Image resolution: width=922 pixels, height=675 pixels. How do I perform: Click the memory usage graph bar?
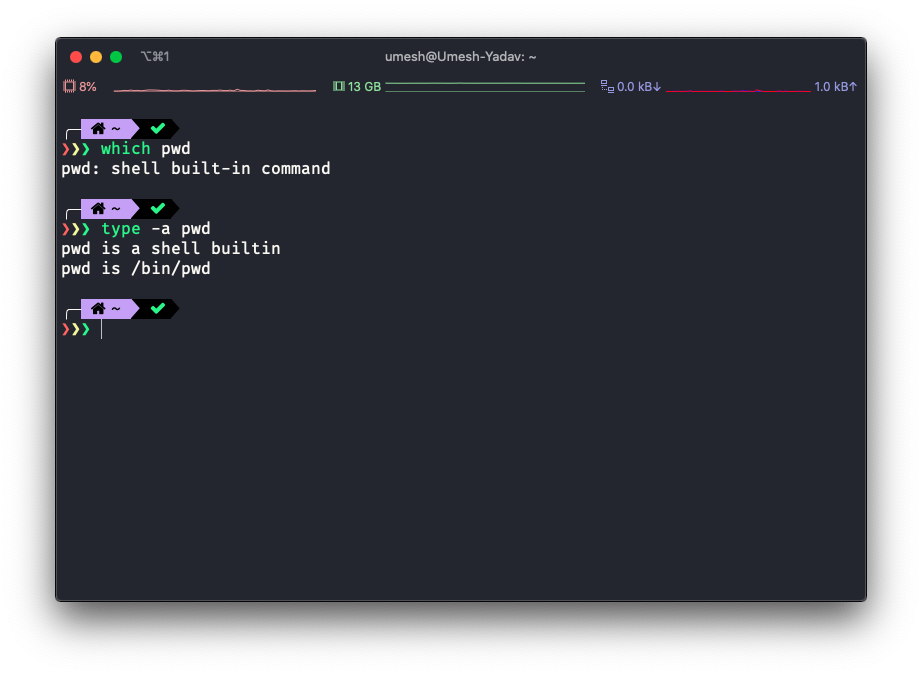click(484, 87)
